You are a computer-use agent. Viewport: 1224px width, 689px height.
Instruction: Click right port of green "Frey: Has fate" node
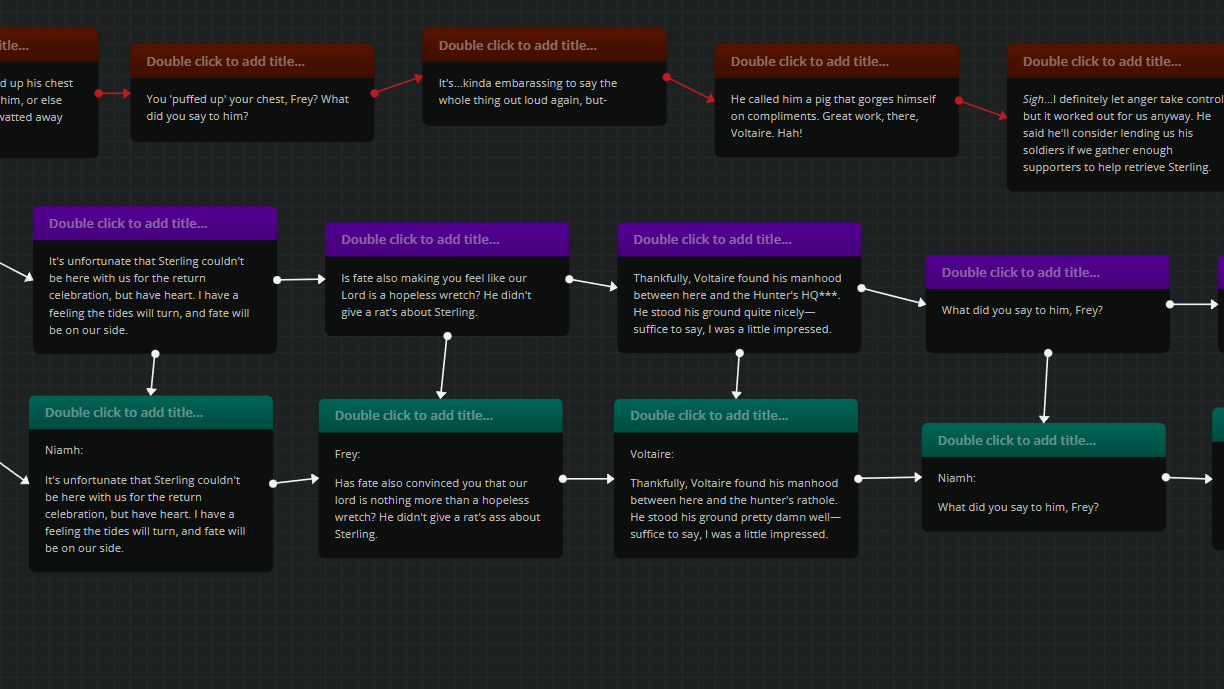coord(563,479)
